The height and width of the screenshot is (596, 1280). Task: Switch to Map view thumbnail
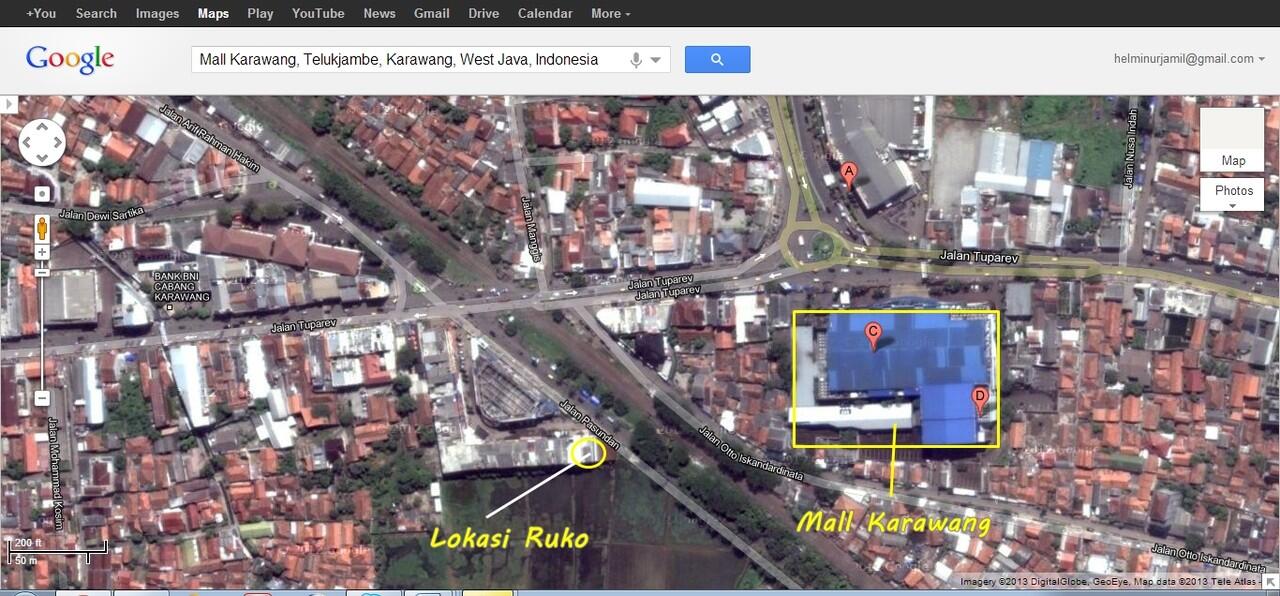(1233, 139)
